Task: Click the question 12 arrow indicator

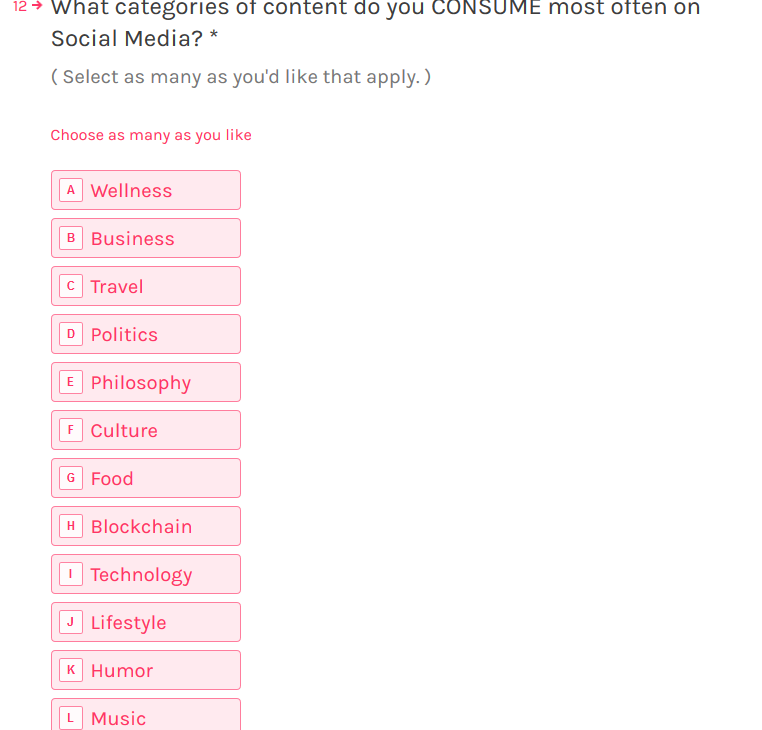Action: click(37, 6)
